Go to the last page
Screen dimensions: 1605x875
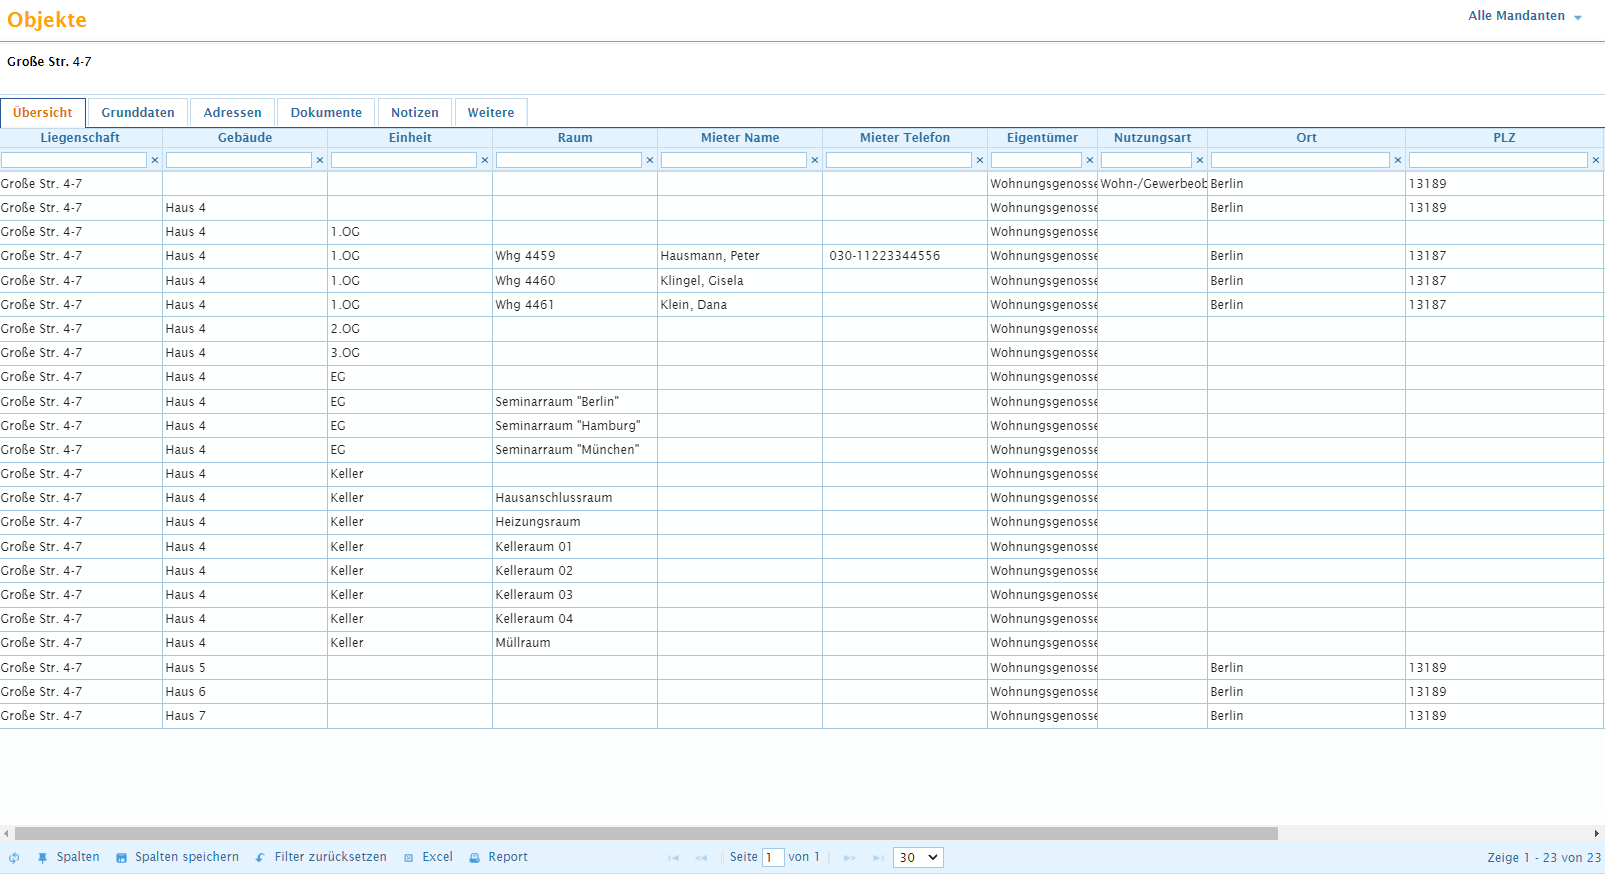[x=878, y=858]
